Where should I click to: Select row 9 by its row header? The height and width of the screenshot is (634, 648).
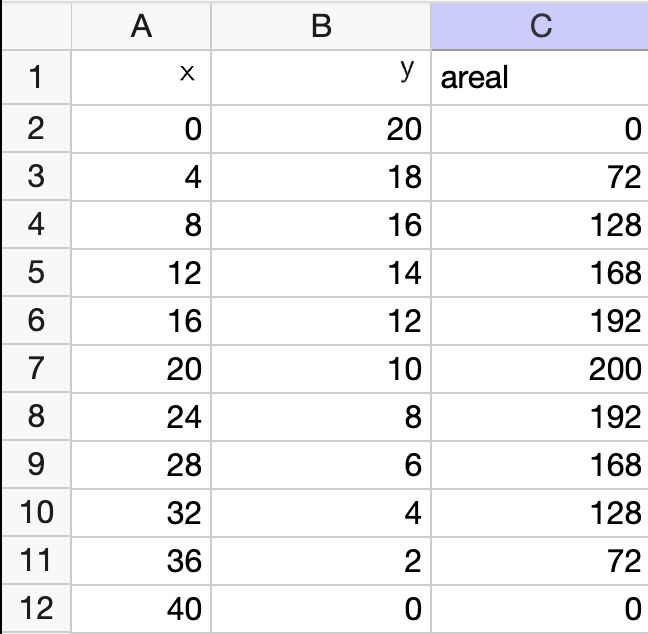click(36, 464)
